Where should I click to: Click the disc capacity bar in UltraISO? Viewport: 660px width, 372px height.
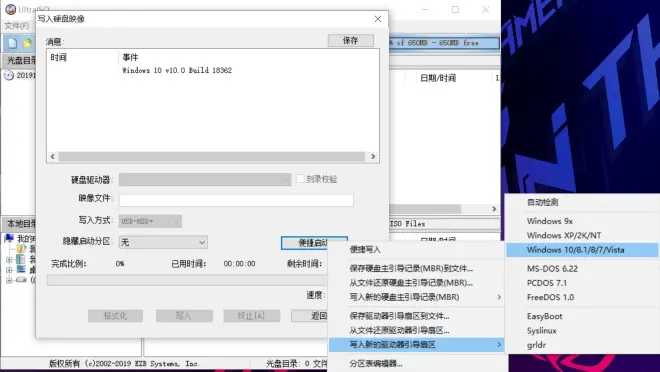point(444,43)
